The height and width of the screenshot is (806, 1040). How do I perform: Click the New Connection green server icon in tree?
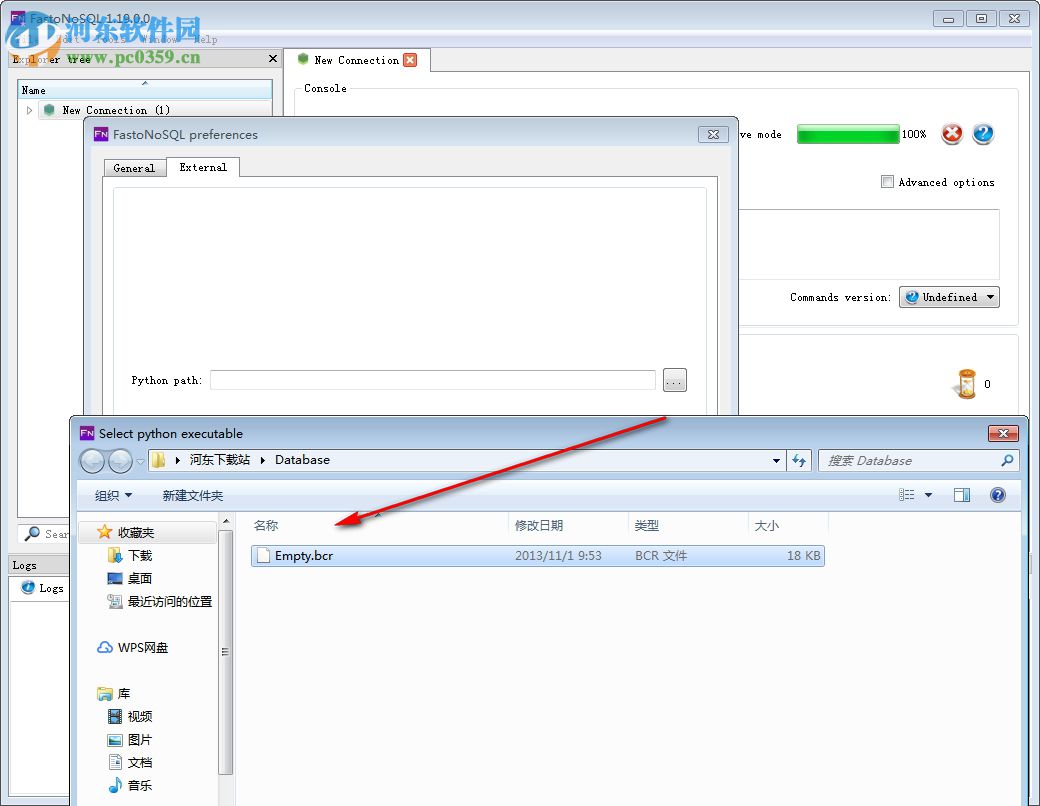pos(48,109)
